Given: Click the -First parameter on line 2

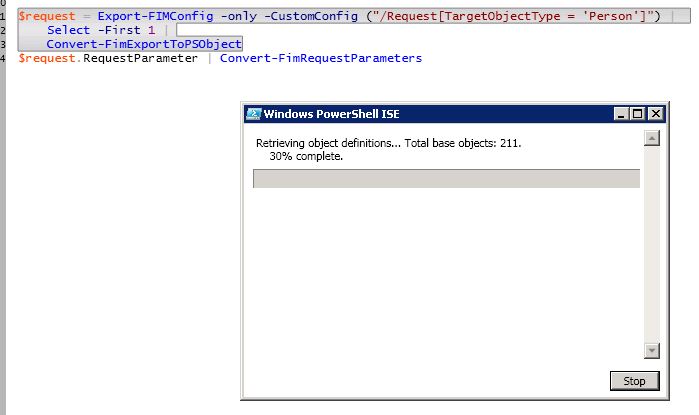Looking at the screenshot, I should [119, 30].
